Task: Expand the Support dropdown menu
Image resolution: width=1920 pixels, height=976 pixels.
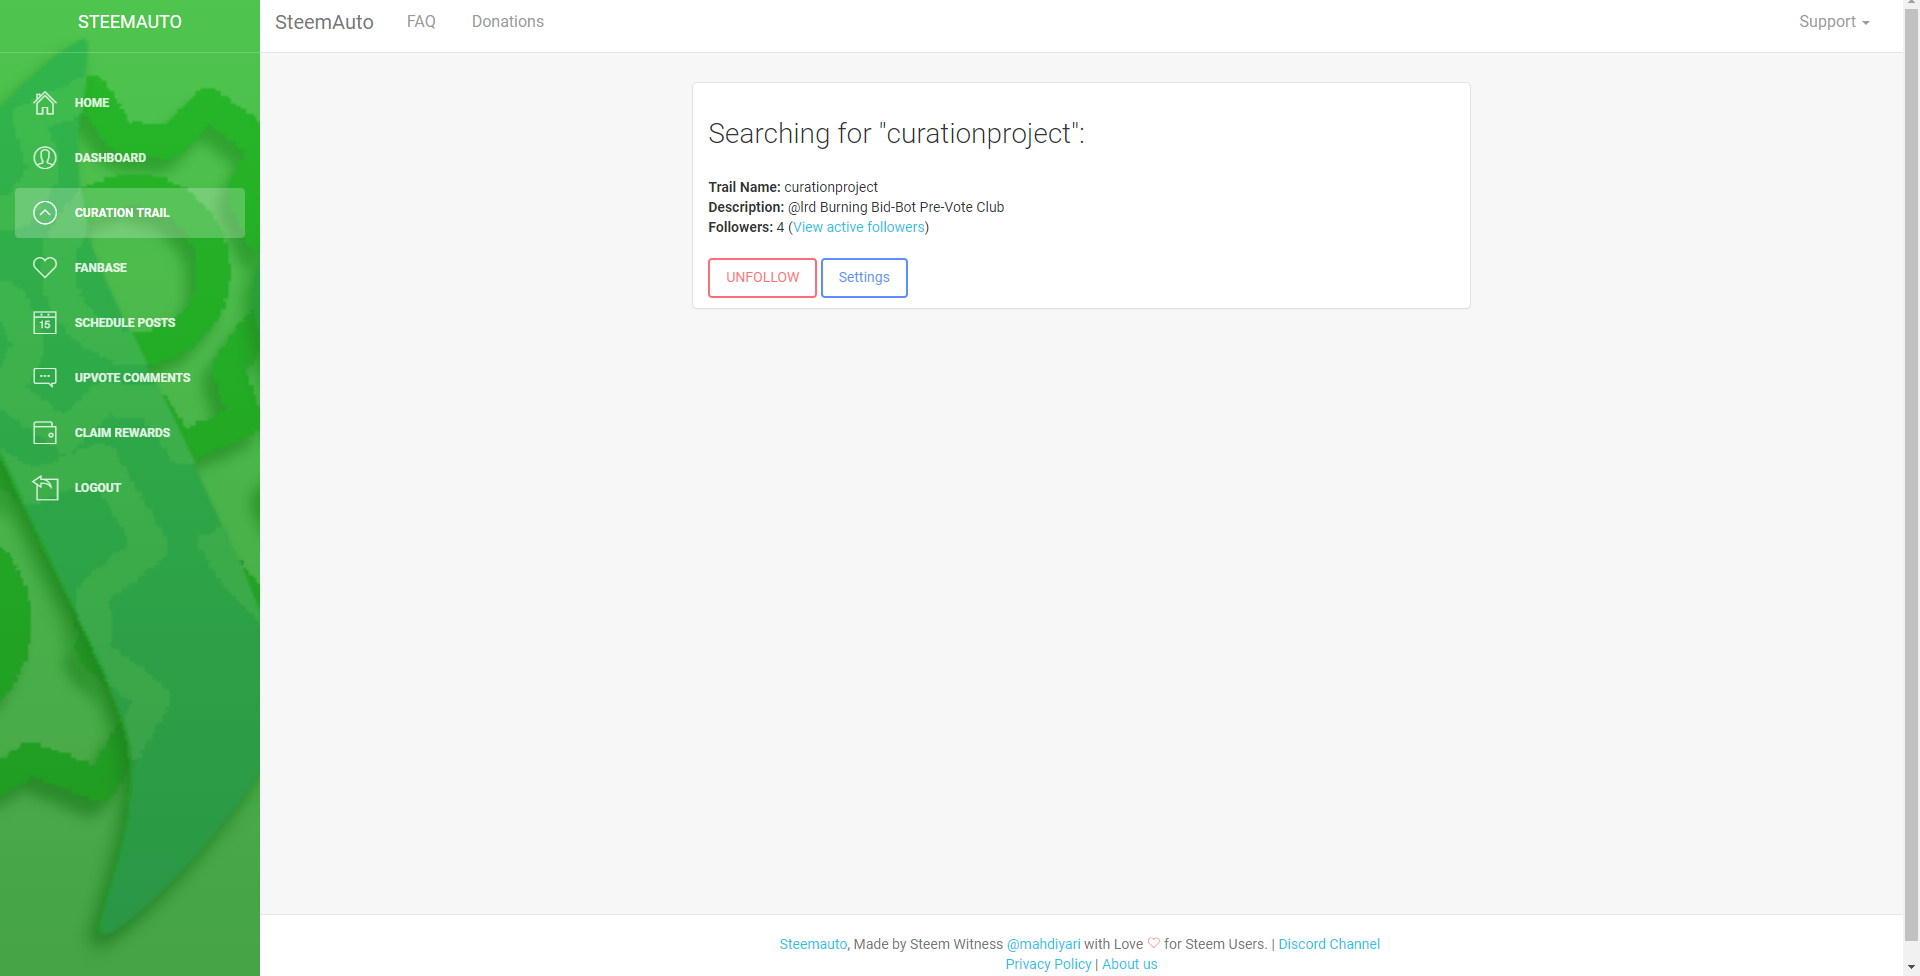Action: point(1834,22)
